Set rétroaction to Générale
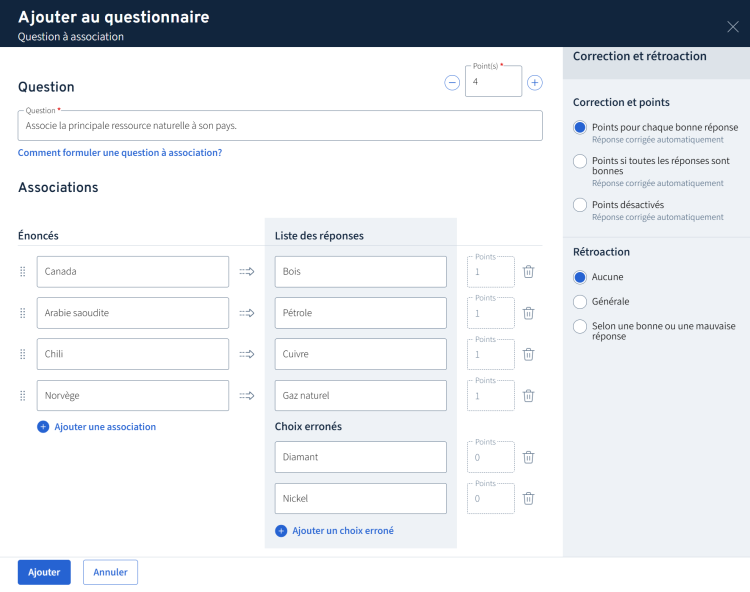Screen dimensions: 750x592 click(x=580, y=301)
